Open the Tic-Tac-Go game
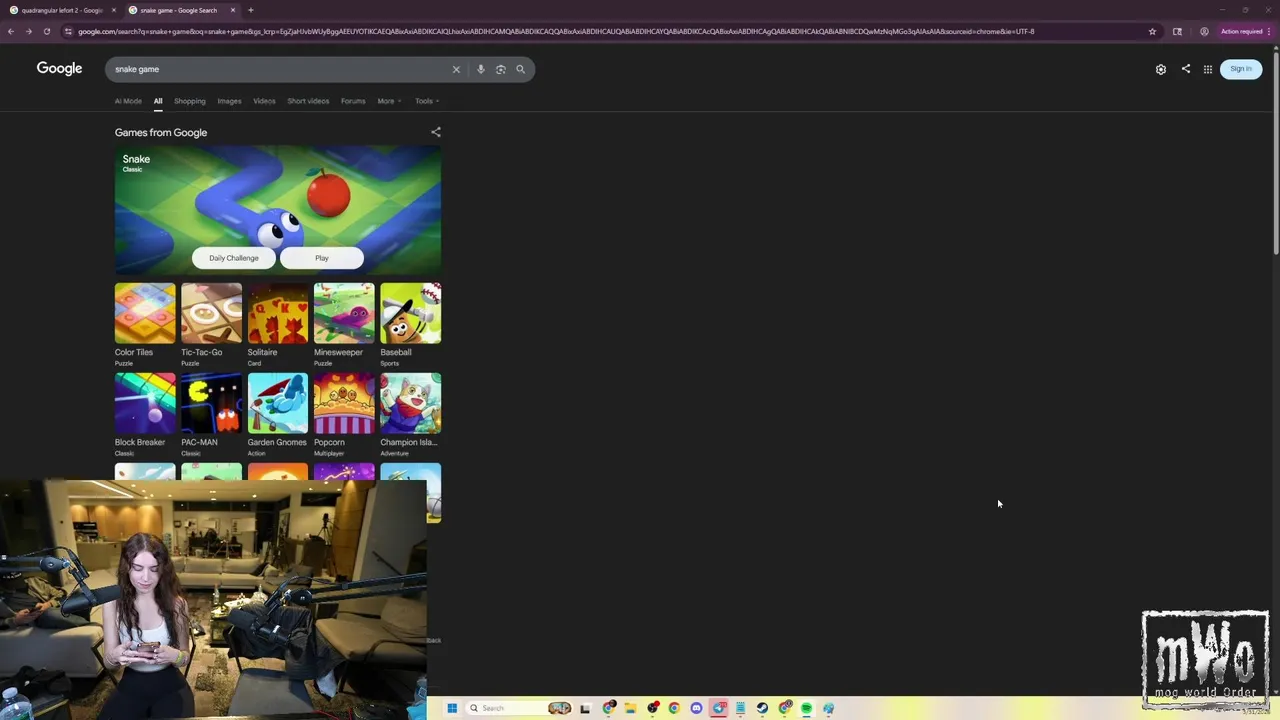This screenshot has width=1280, height=720. [x=211, y=324]
